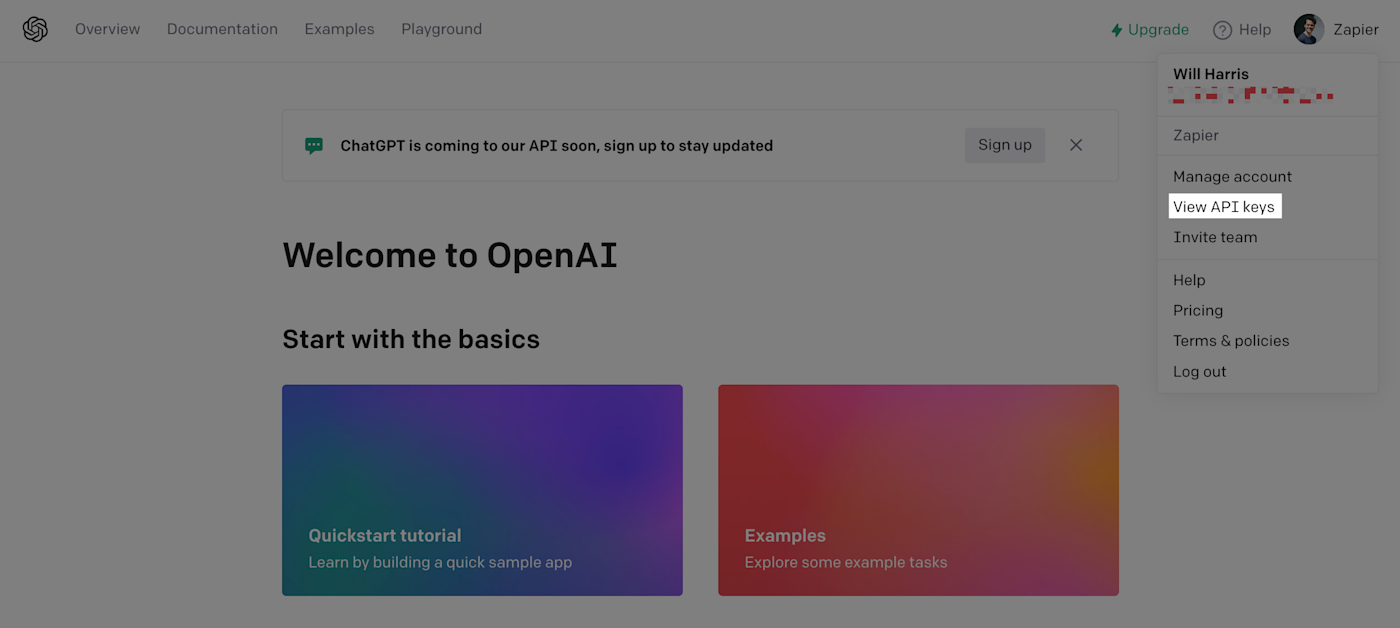Click the Upgrade lightning link
Viewport: 1400px width, 628px height.
click(x=1150, y=30)
